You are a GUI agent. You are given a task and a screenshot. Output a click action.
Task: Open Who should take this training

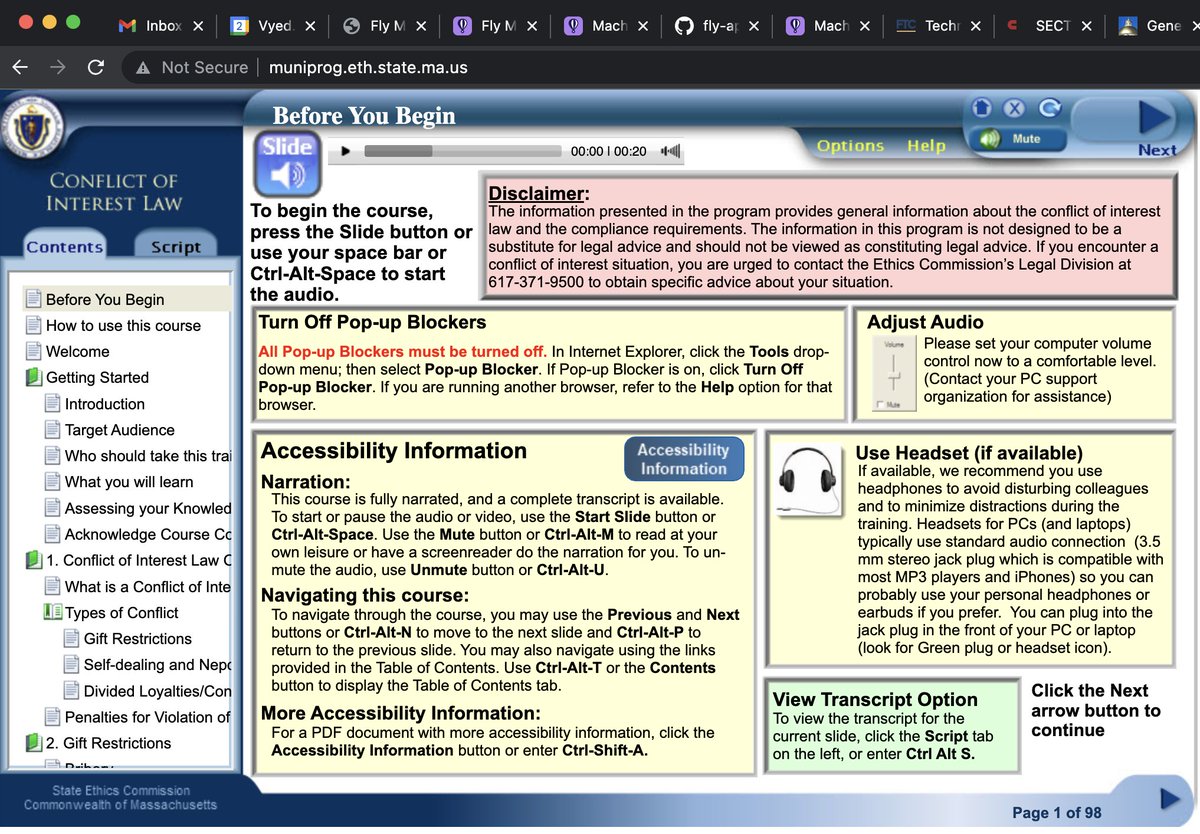pyautogui.click(x=148, y=456)
